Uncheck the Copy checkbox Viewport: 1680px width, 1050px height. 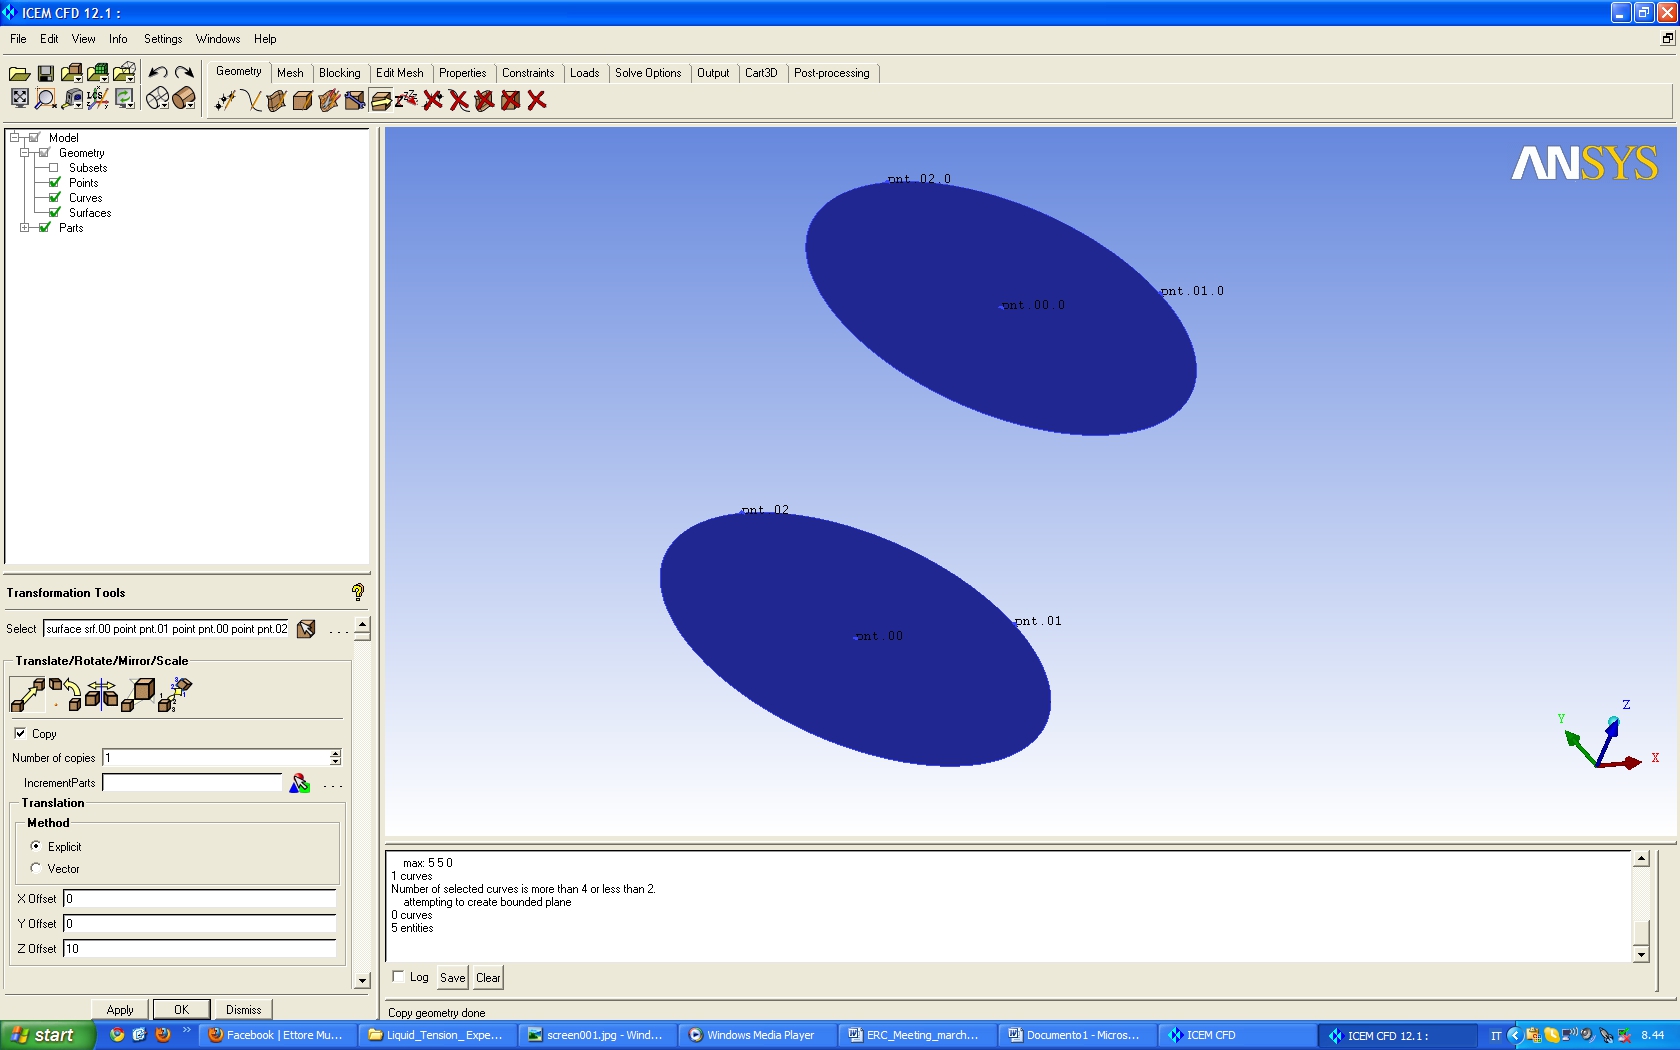(21, 733)
